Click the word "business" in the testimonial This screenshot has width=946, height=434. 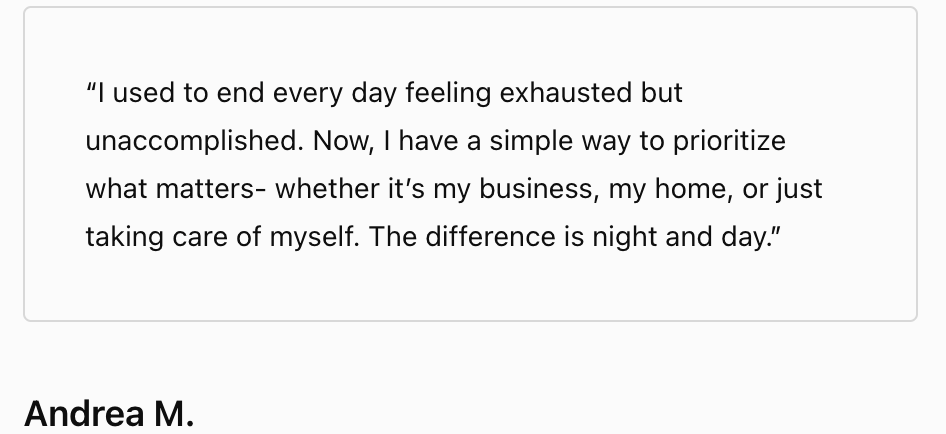(x=536, y=189)
